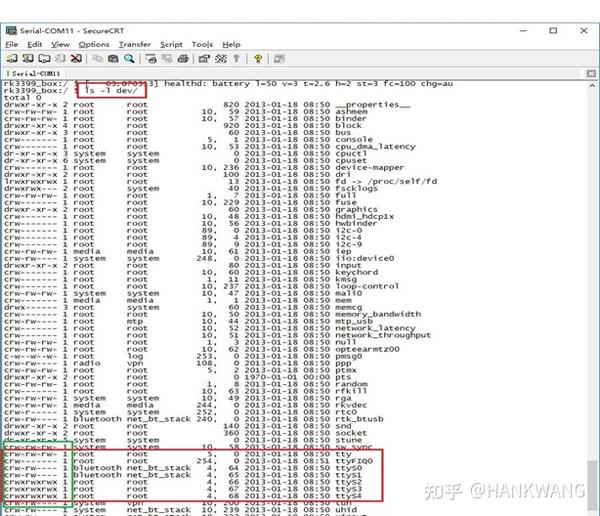600x516 pixels.
Task: Open the Transfer menu
Action: tap(135, 44)
